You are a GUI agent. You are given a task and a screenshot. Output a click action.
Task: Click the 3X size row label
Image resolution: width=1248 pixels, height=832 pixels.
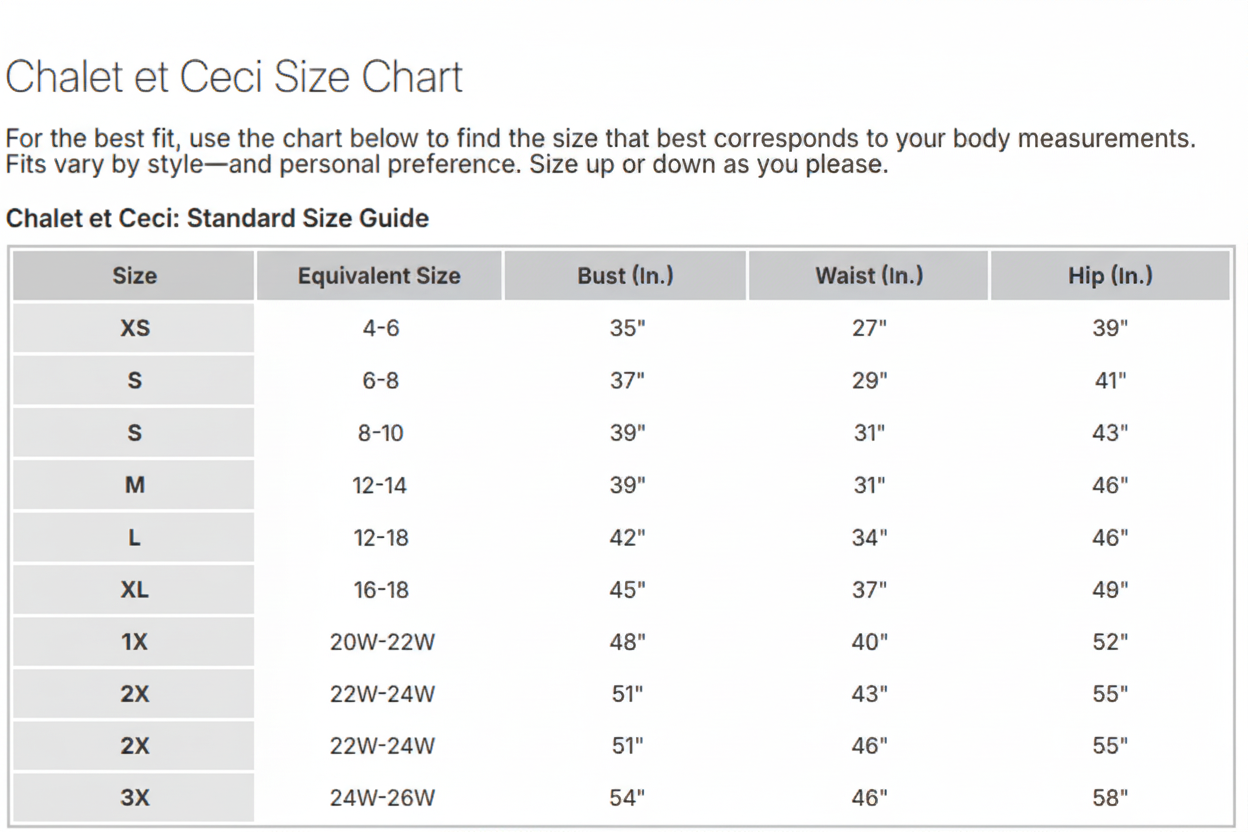click(x=134, y=798)
